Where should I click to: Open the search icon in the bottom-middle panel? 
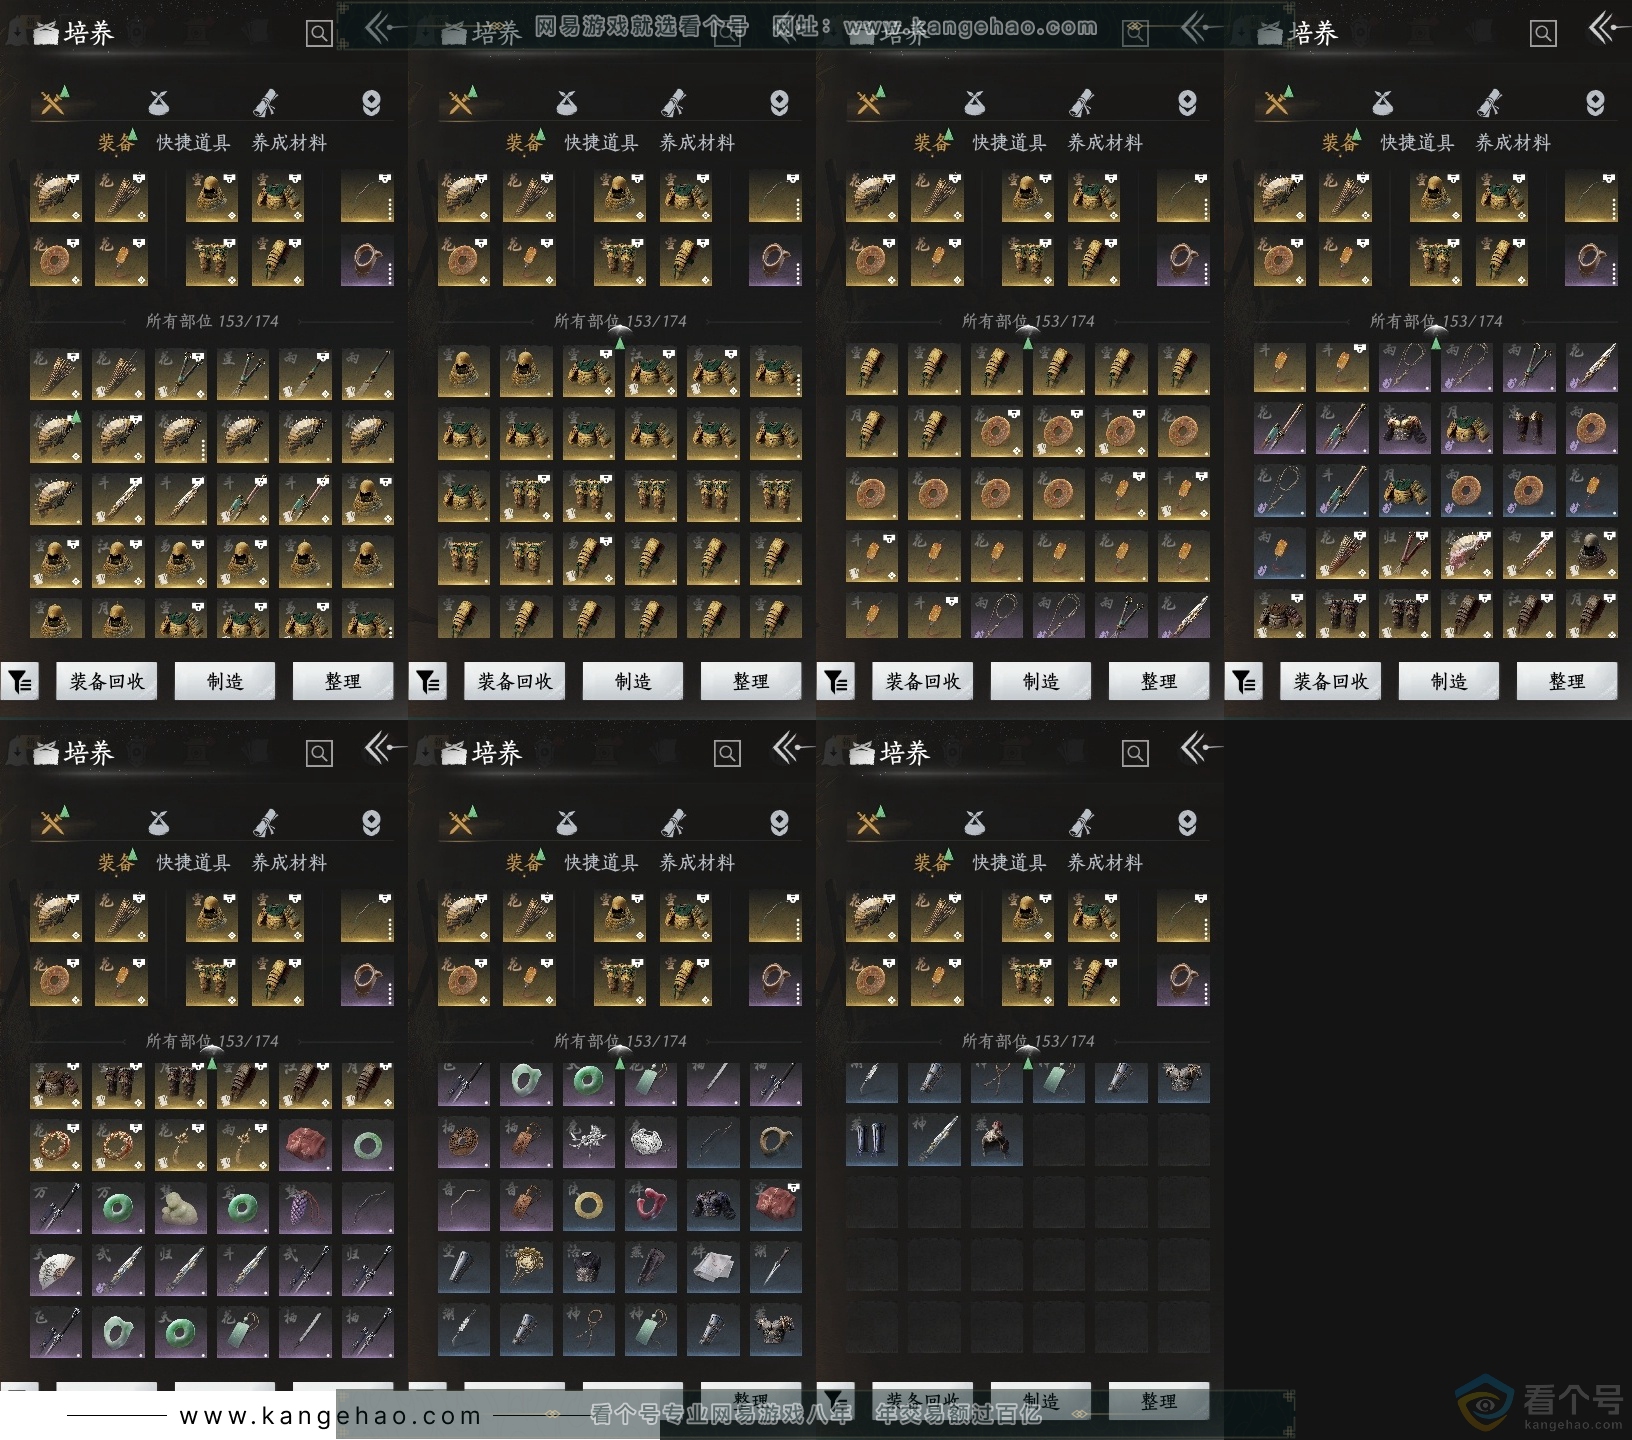(727, 754)
